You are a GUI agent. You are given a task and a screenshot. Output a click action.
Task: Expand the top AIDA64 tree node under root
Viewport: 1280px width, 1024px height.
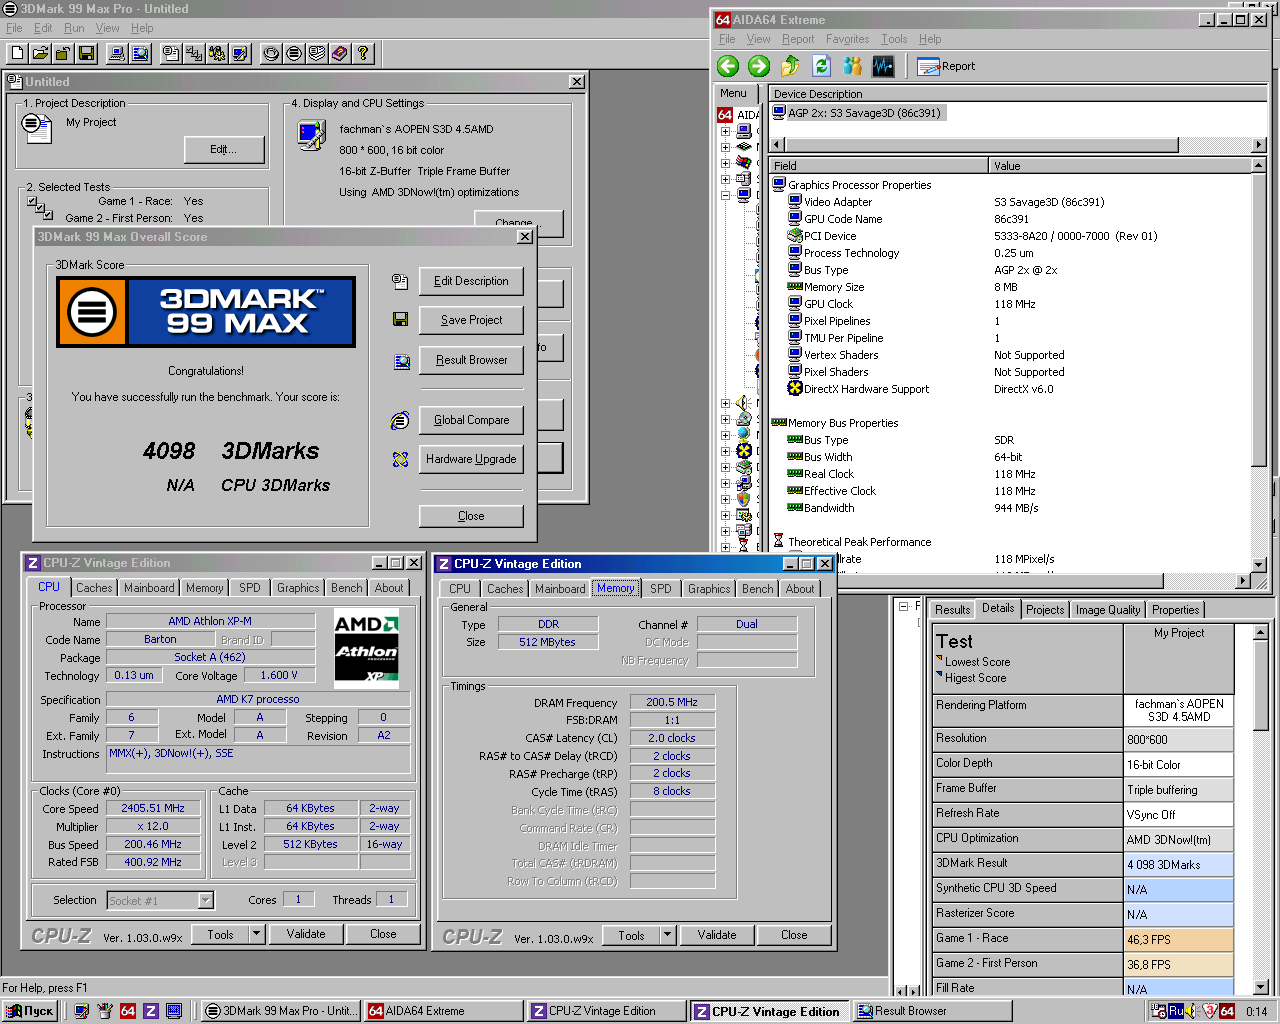(725, 130)
